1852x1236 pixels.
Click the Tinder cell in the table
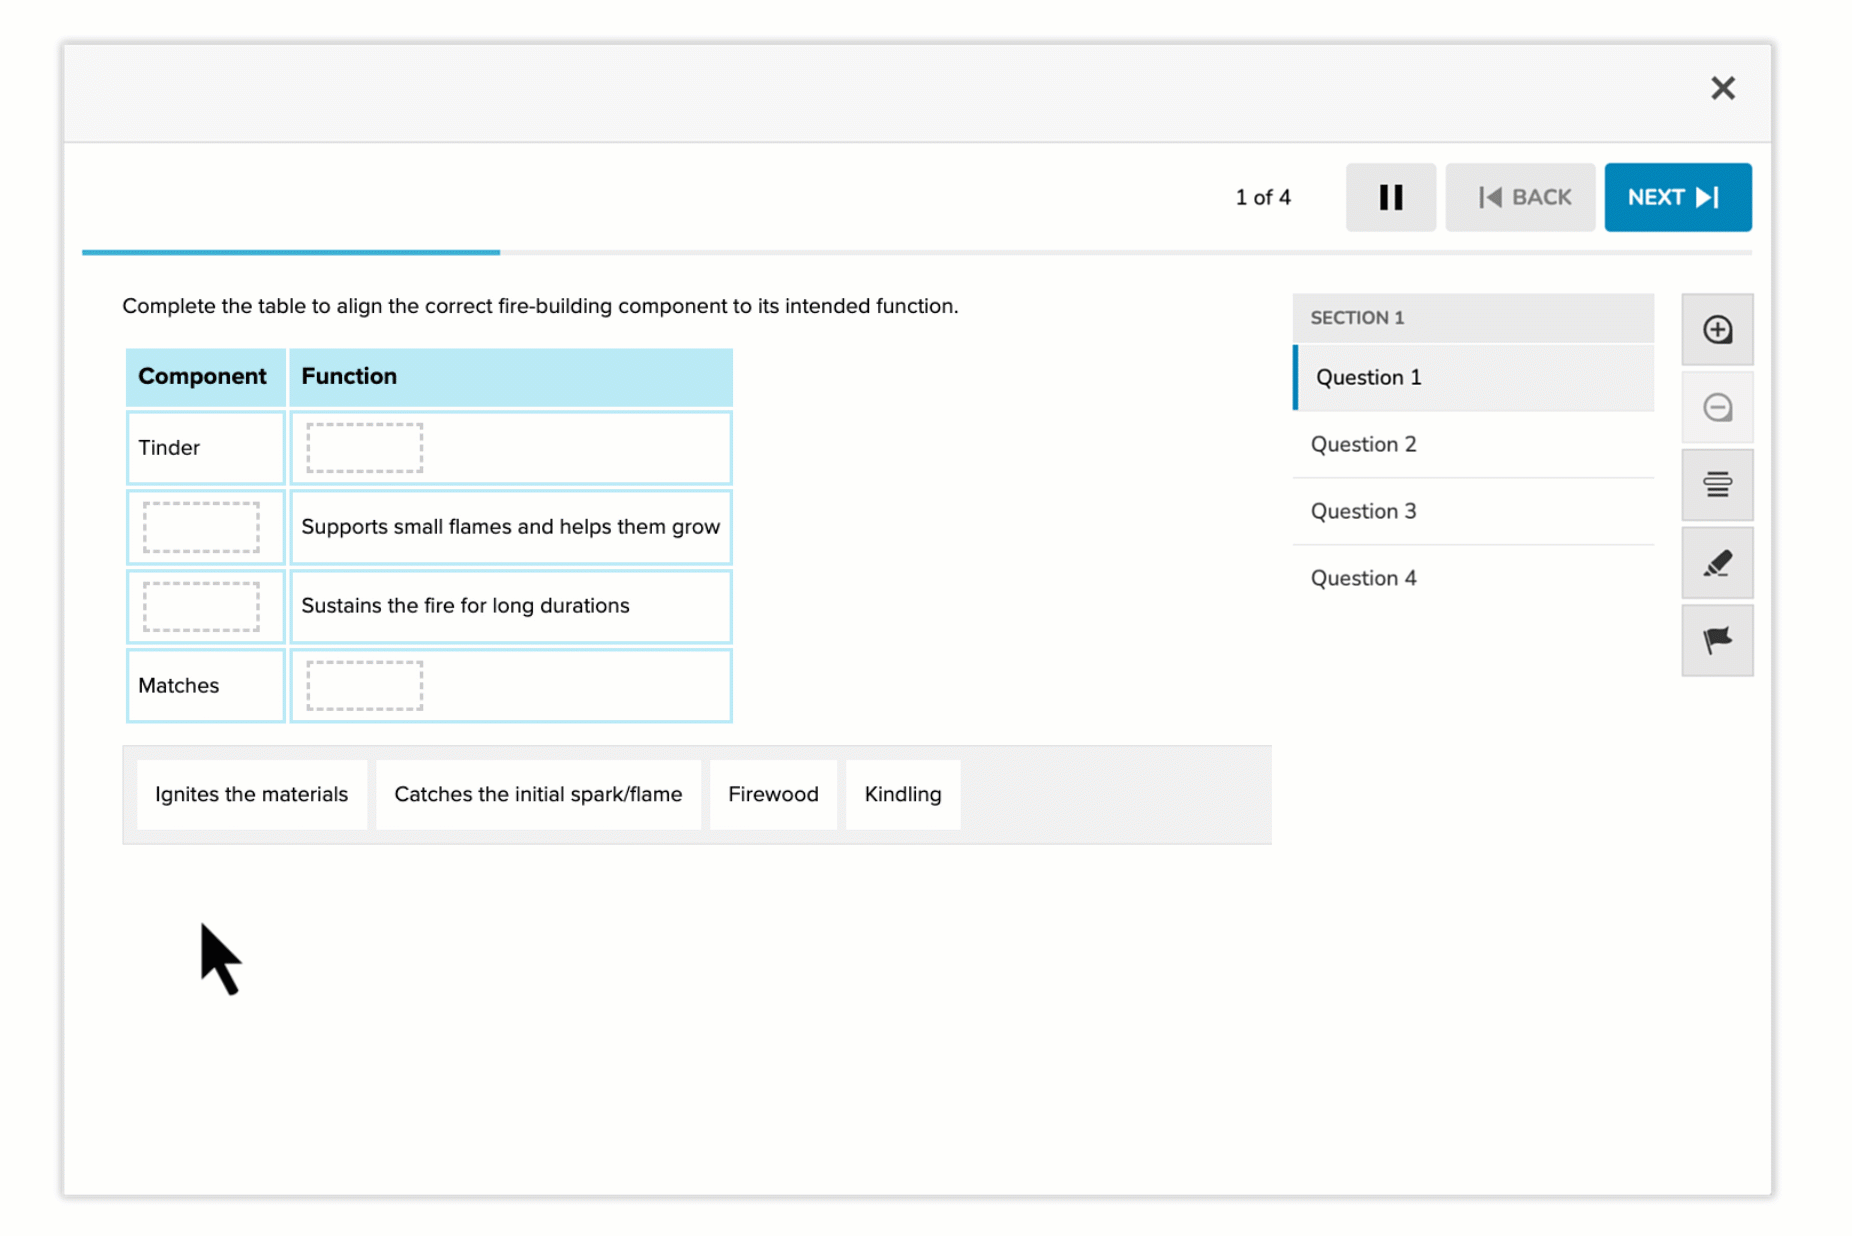(206, 447)
